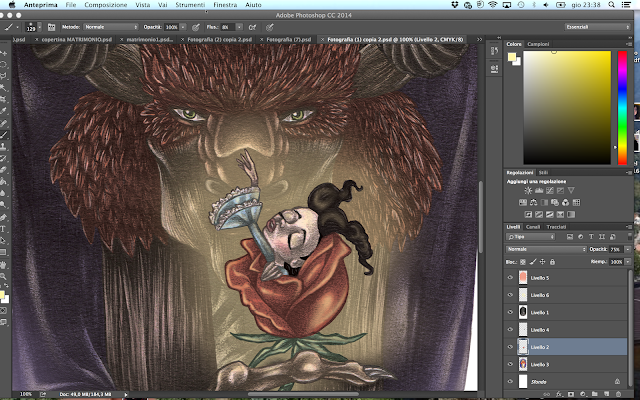
Task: Add a Channel Mixer adjustment
Action: [x=565, y=202]
